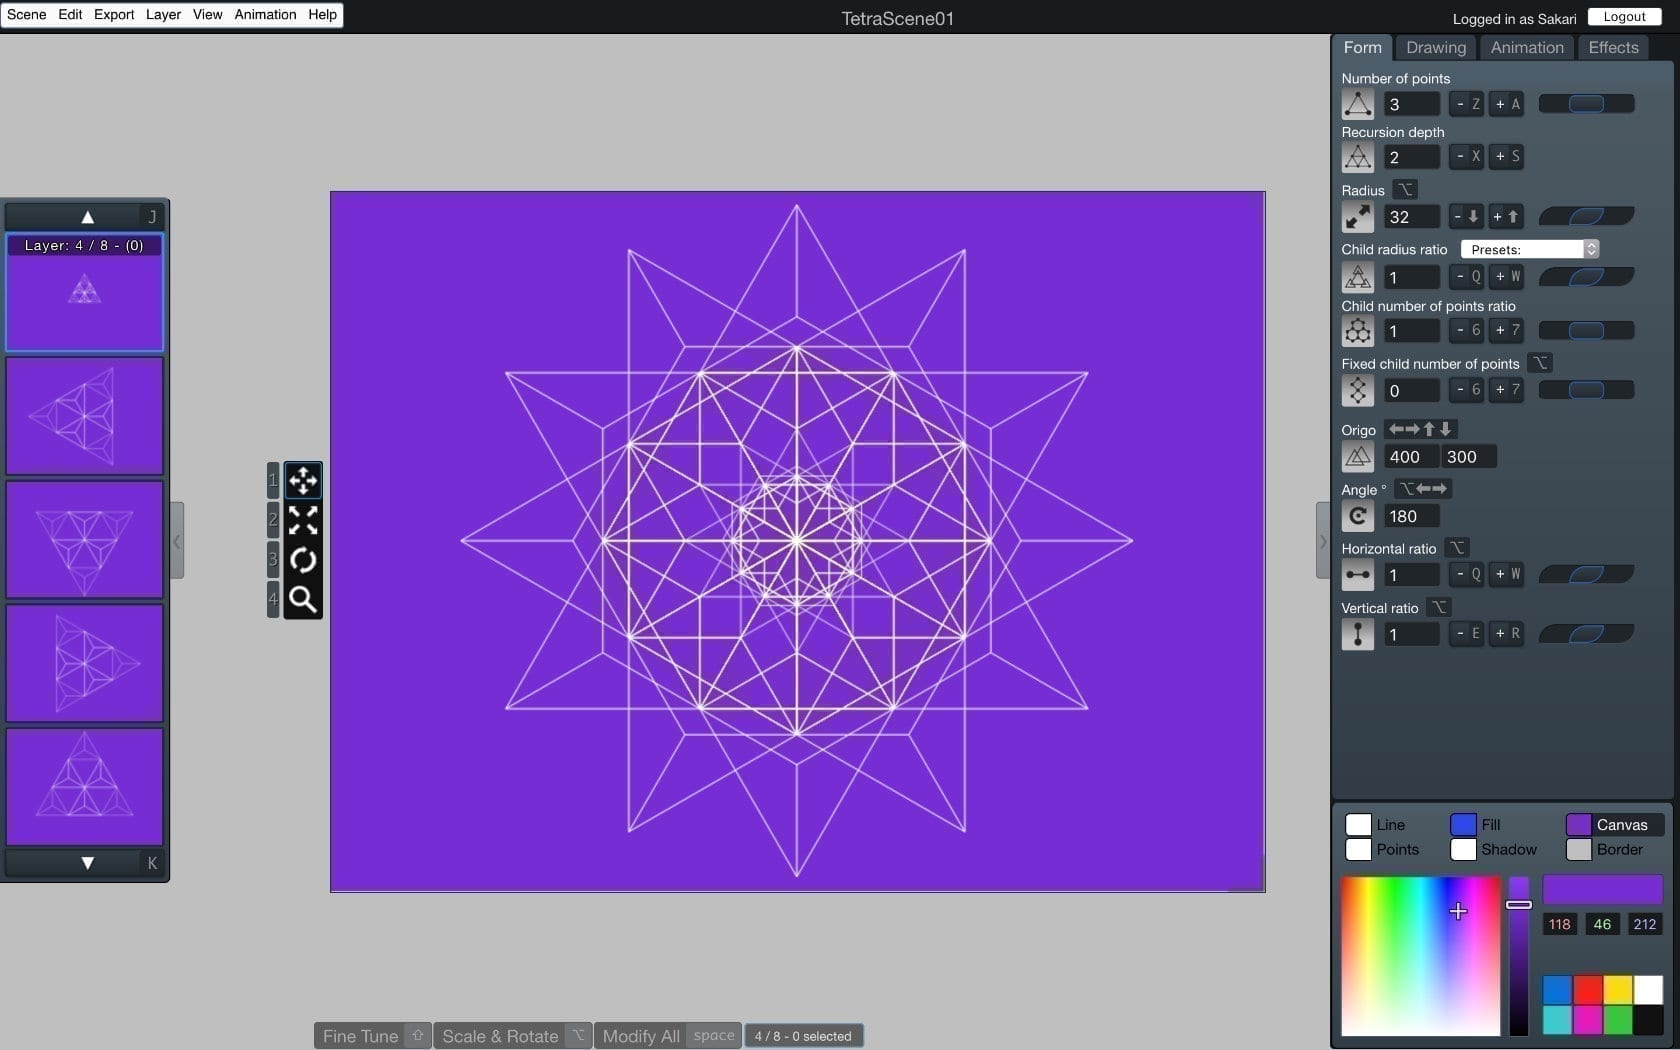The width and height of the screenshot is (1680, 1050).
Task: Click the Child number of points ratio icon
Action: [1357, 331]
